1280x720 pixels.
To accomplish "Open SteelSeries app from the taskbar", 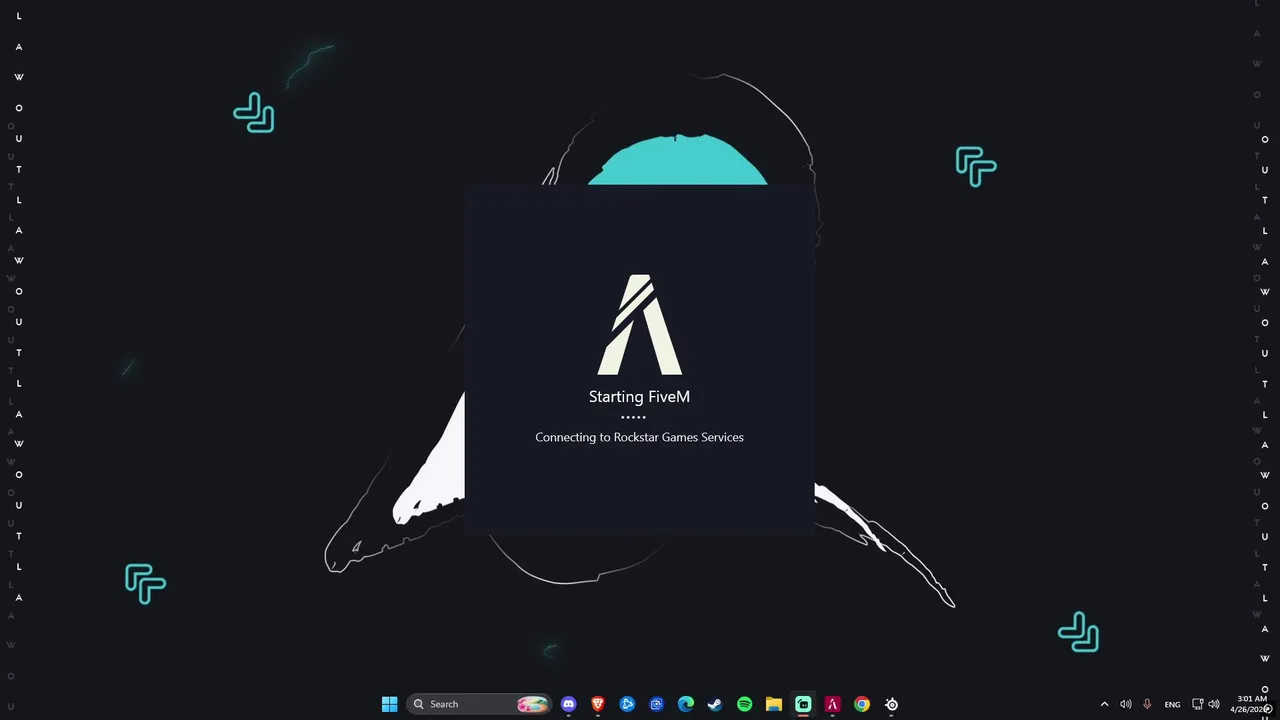I will pyautogui.click(x=891, y=704).
